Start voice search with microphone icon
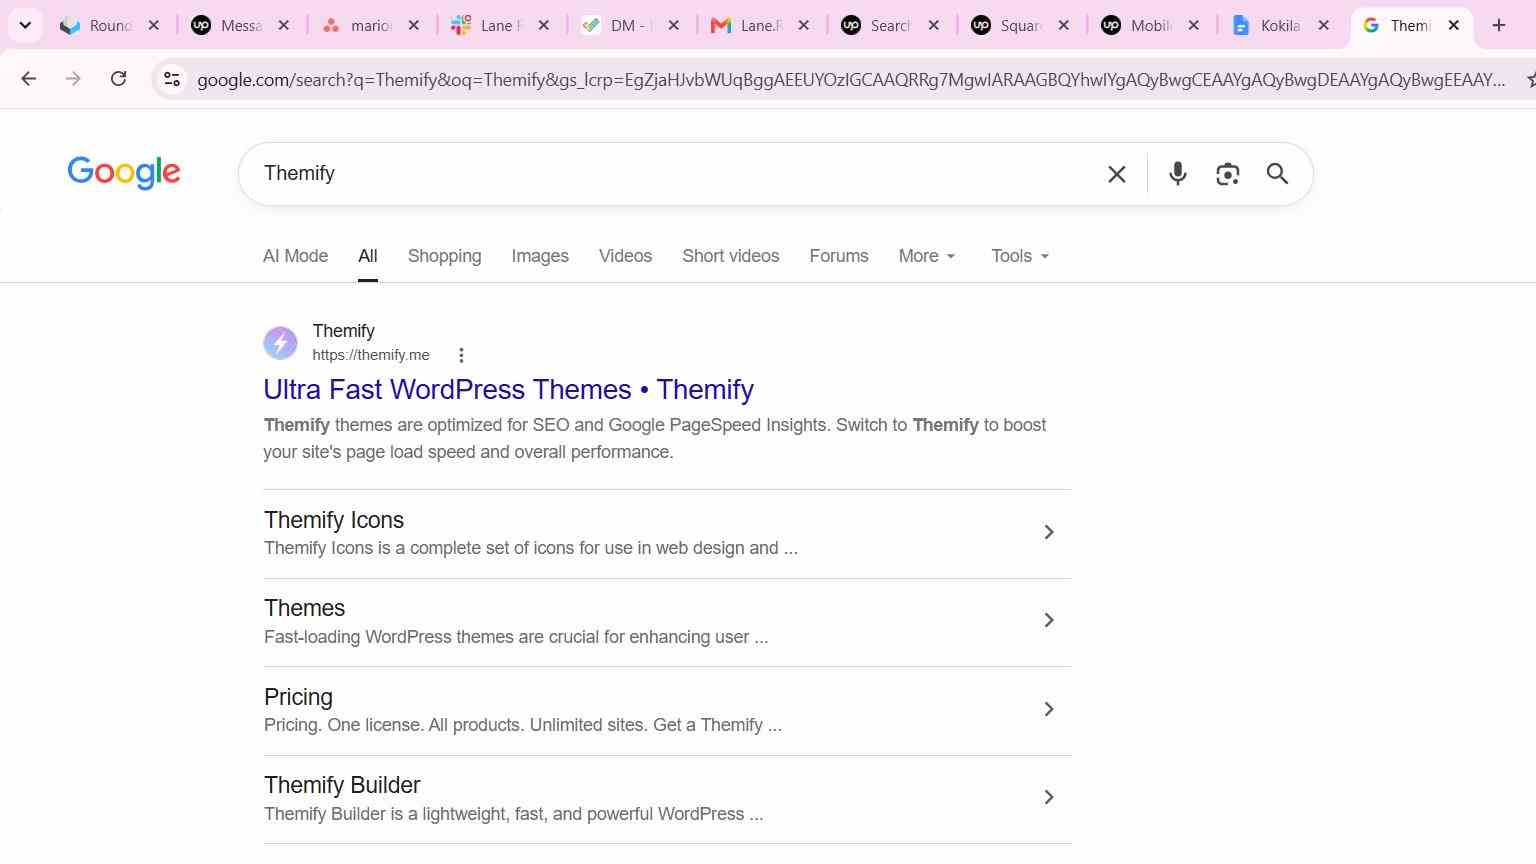The image size is (1536, 864). coord(1177,174)
